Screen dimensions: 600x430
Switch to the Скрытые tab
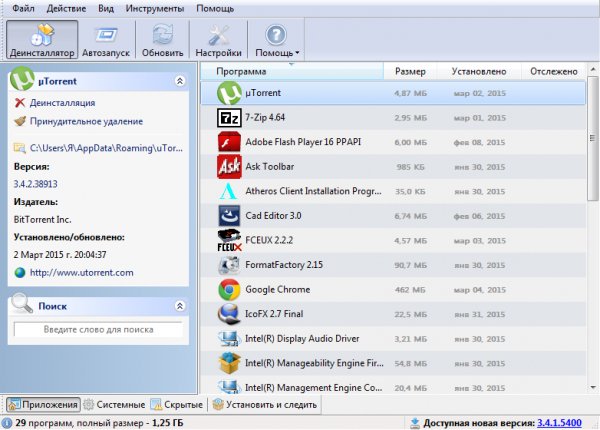click(x=177, y=404)
